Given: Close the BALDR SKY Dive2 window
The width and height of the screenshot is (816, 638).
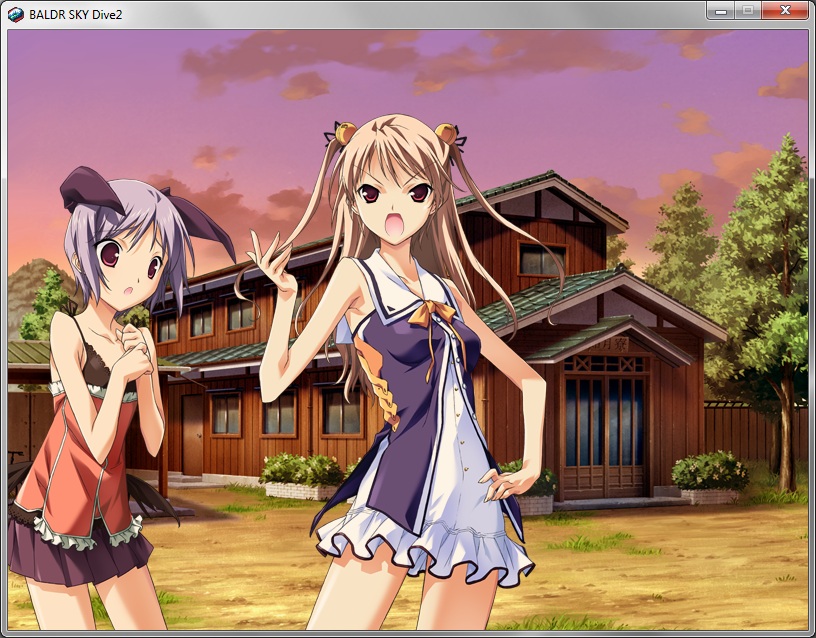Looking at the screenshot, I should 785,10.
